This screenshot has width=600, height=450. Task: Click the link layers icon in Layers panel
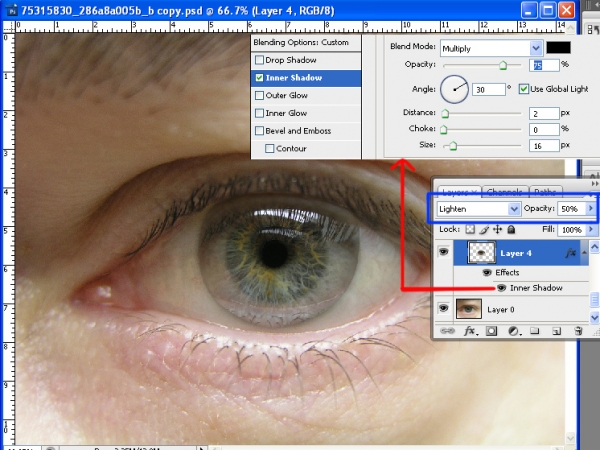(447, 331)
